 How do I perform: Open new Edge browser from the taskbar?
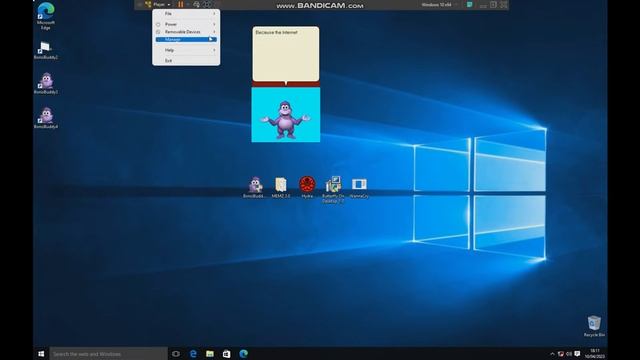pos(244,354)
